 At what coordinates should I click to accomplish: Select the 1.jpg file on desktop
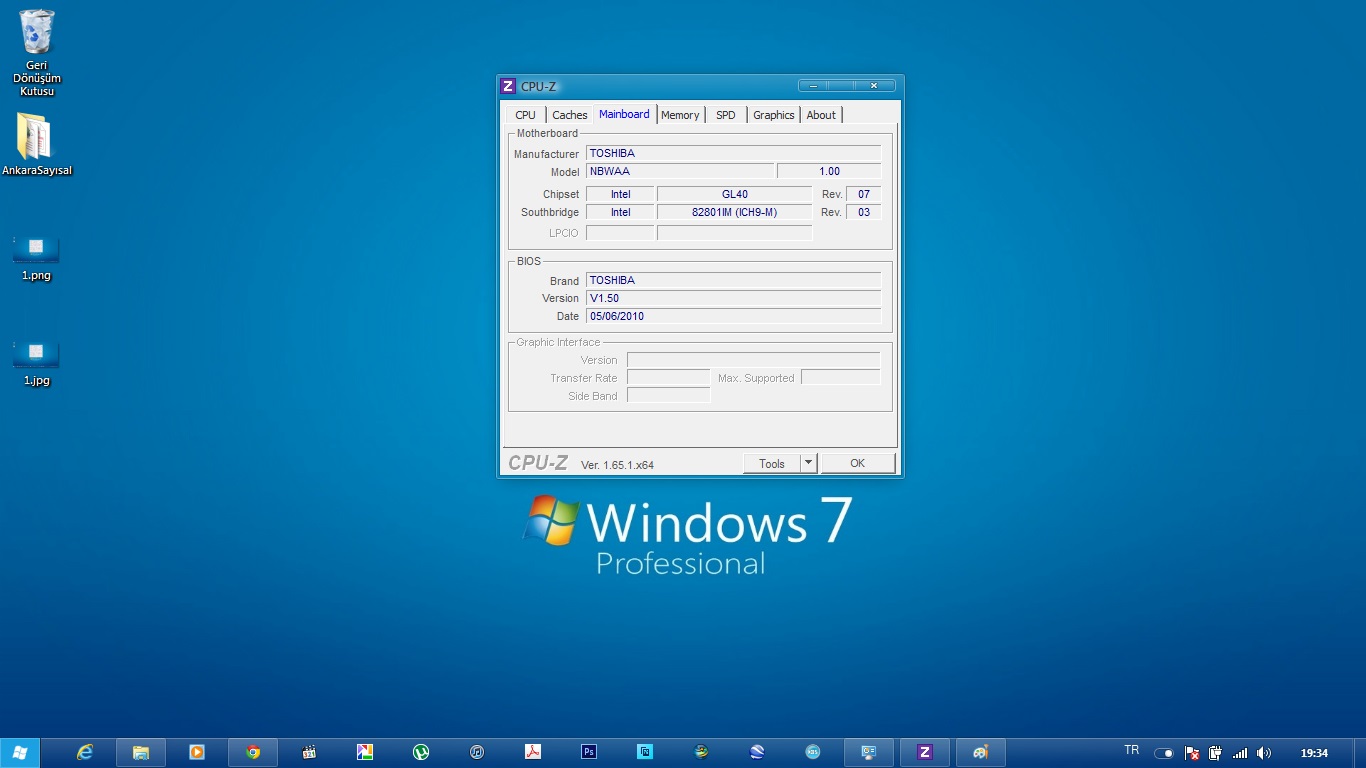(x=36, y=364)
